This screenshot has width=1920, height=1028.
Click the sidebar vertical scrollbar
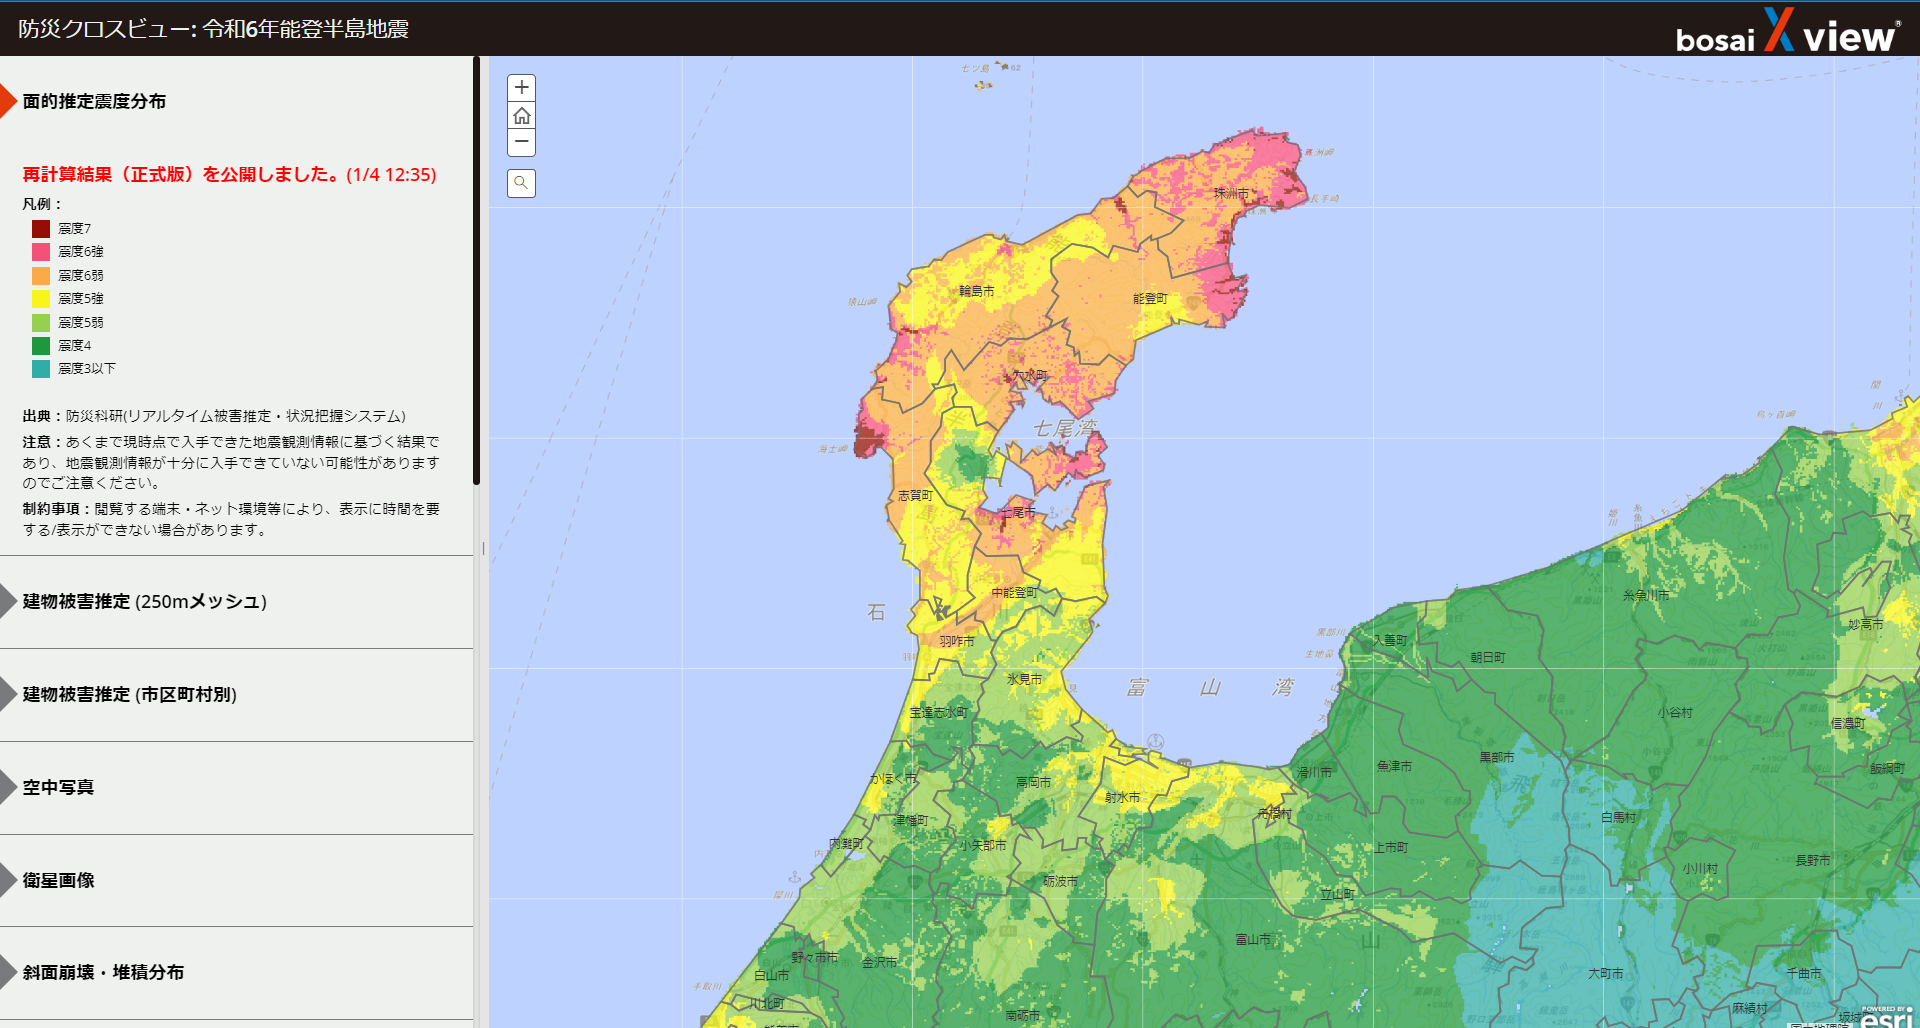pos(477,270)
